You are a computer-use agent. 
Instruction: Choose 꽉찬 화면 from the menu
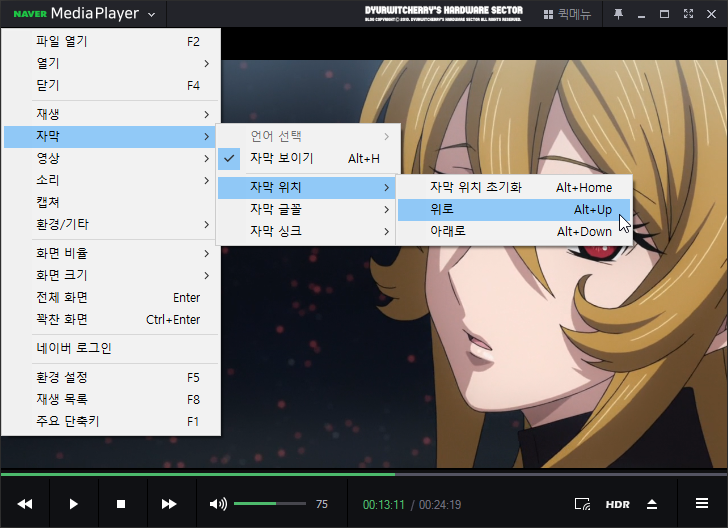click(111, 319)
